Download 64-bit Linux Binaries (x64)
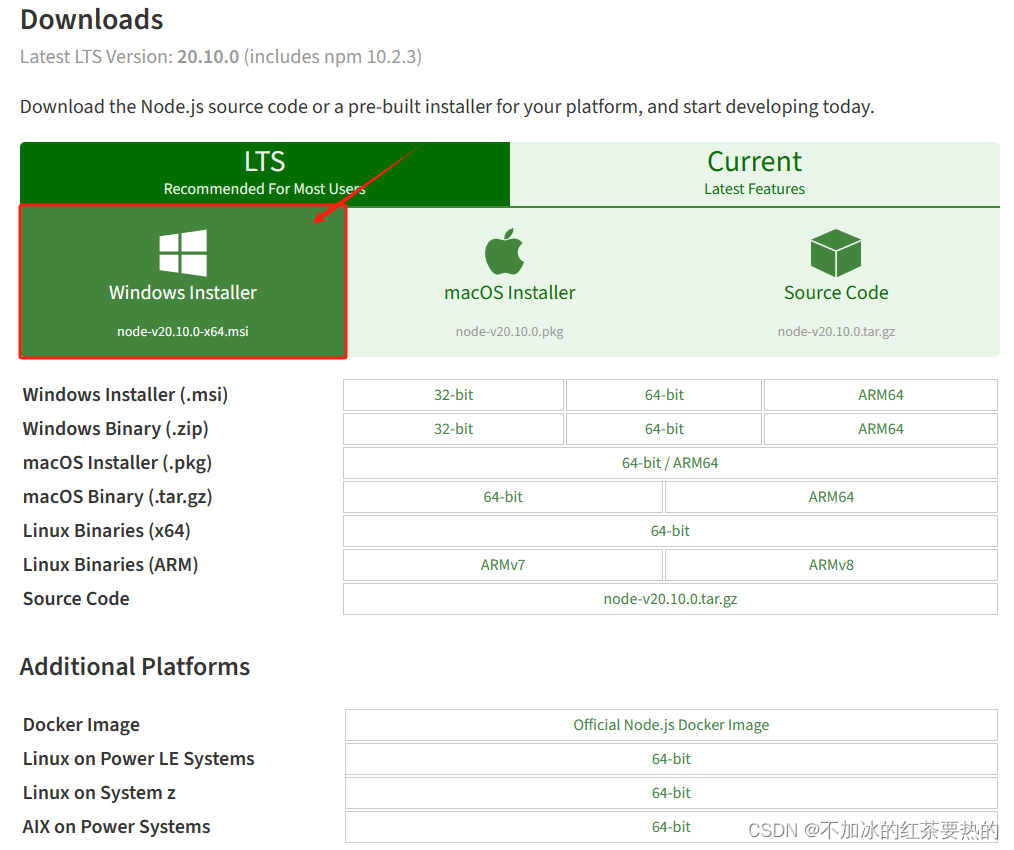The image size is (1014, 850). (670, 530)
